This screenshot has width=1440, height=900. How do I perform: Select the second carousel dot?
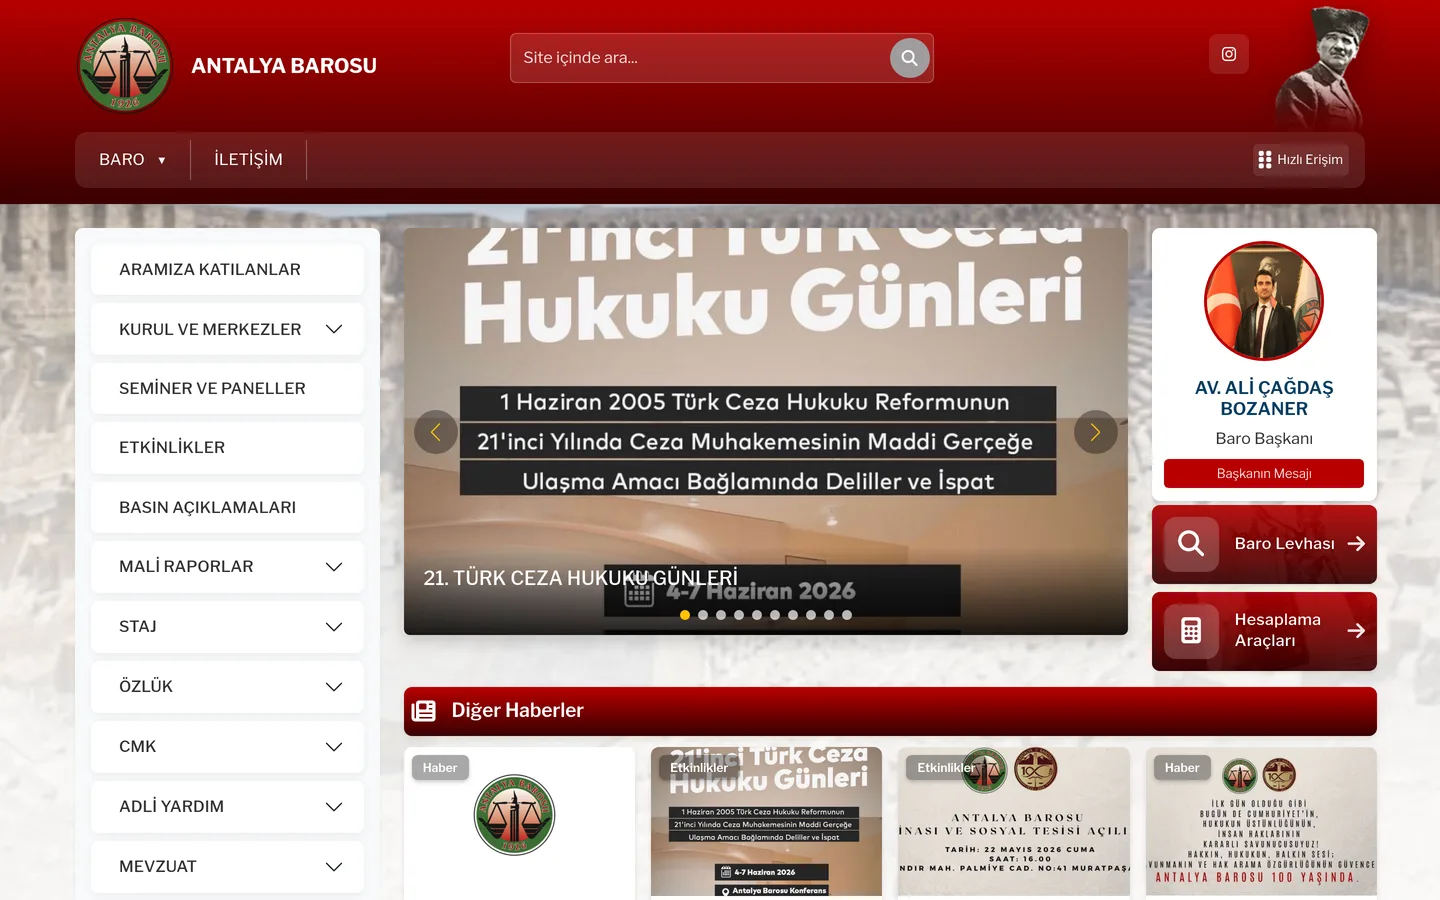(x=703, y=615)
